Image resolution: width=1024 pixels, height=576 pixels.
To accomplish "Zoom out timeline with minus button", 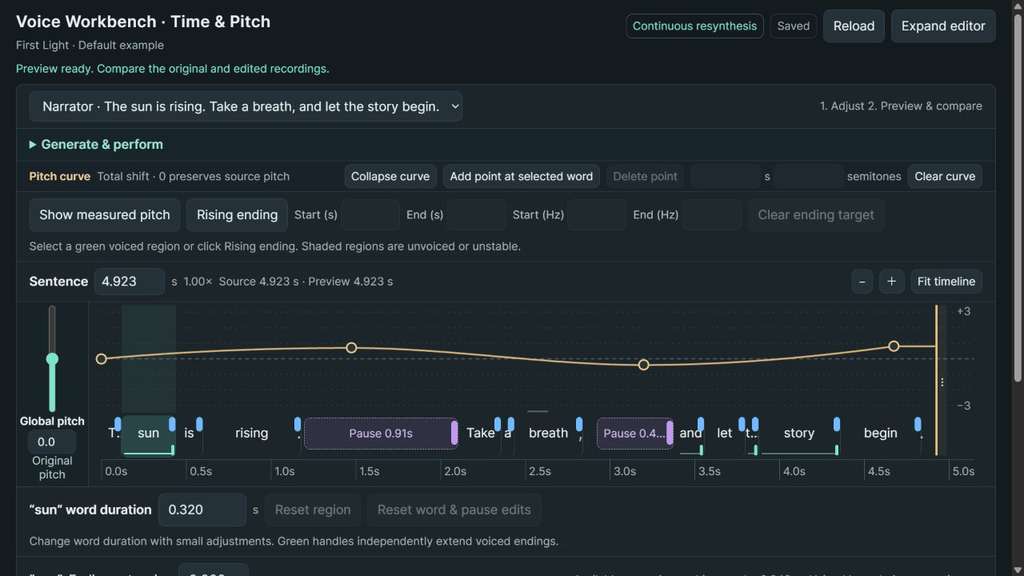I will [862, 281].
